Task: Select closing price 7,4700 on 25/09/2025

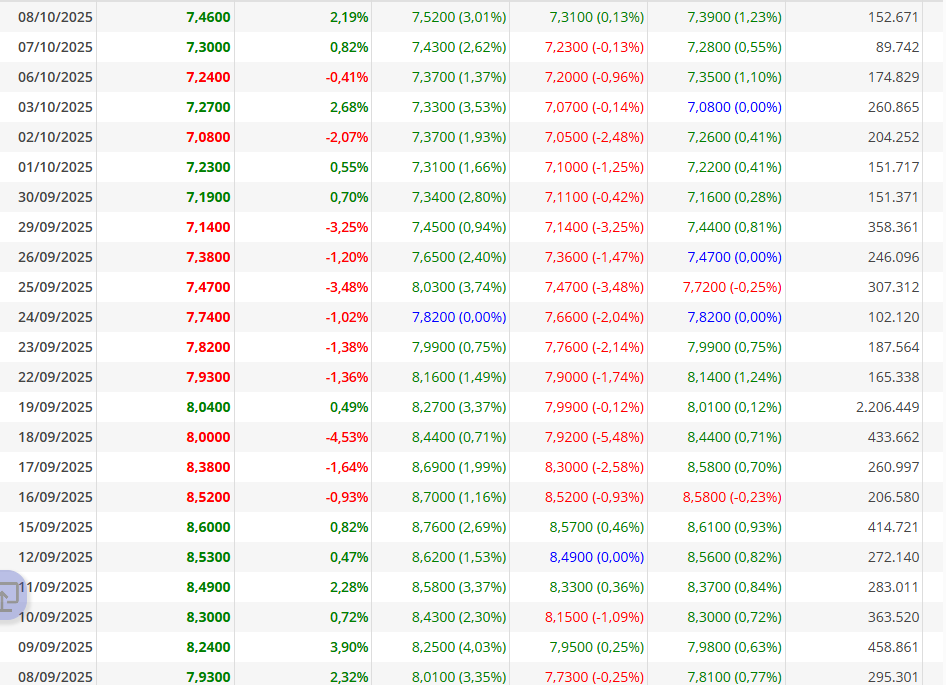Action: pyautogui.click(x=208, y=287)
